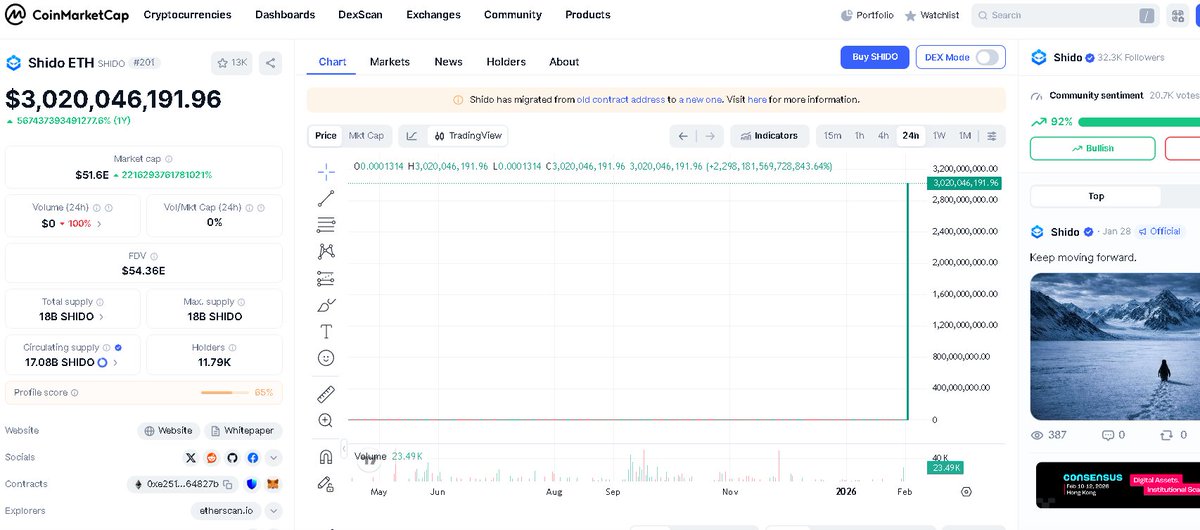
Task: Open the old contract address link
Action: coord(620,100)
